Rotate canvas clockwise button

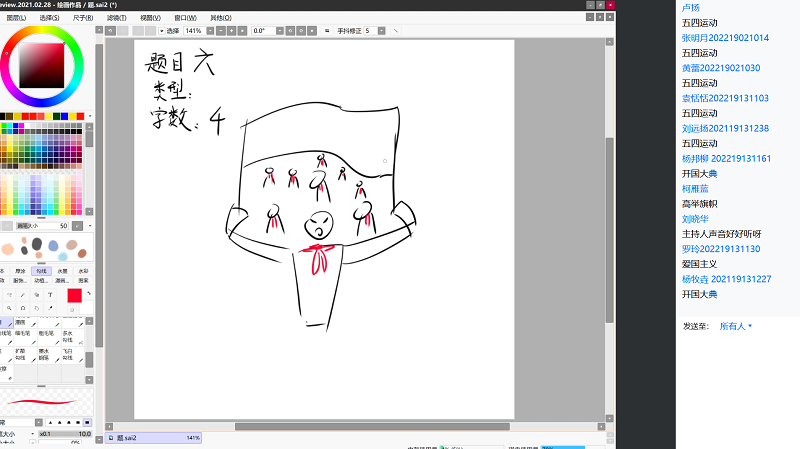301,31
